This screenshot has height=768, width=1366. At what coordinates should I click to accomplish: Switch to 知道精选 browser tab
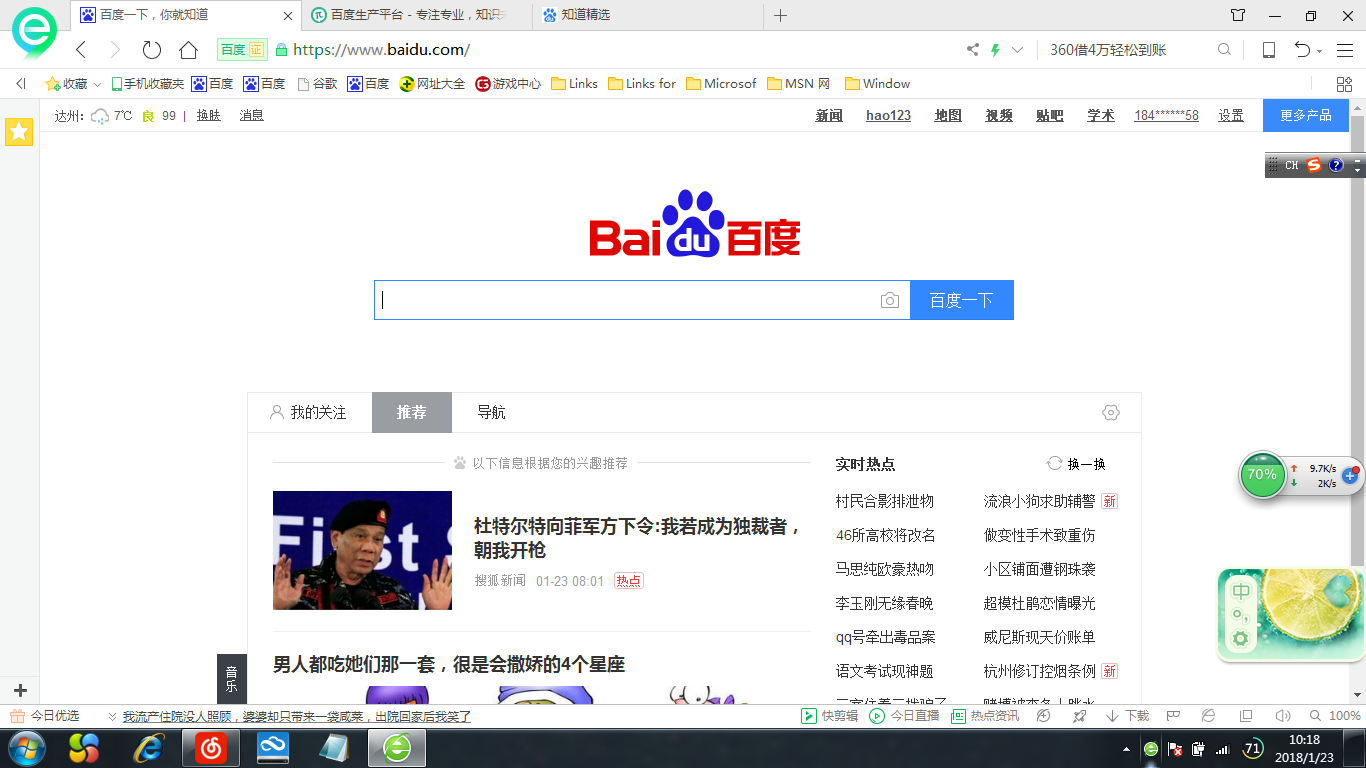(x=585, y=15)
